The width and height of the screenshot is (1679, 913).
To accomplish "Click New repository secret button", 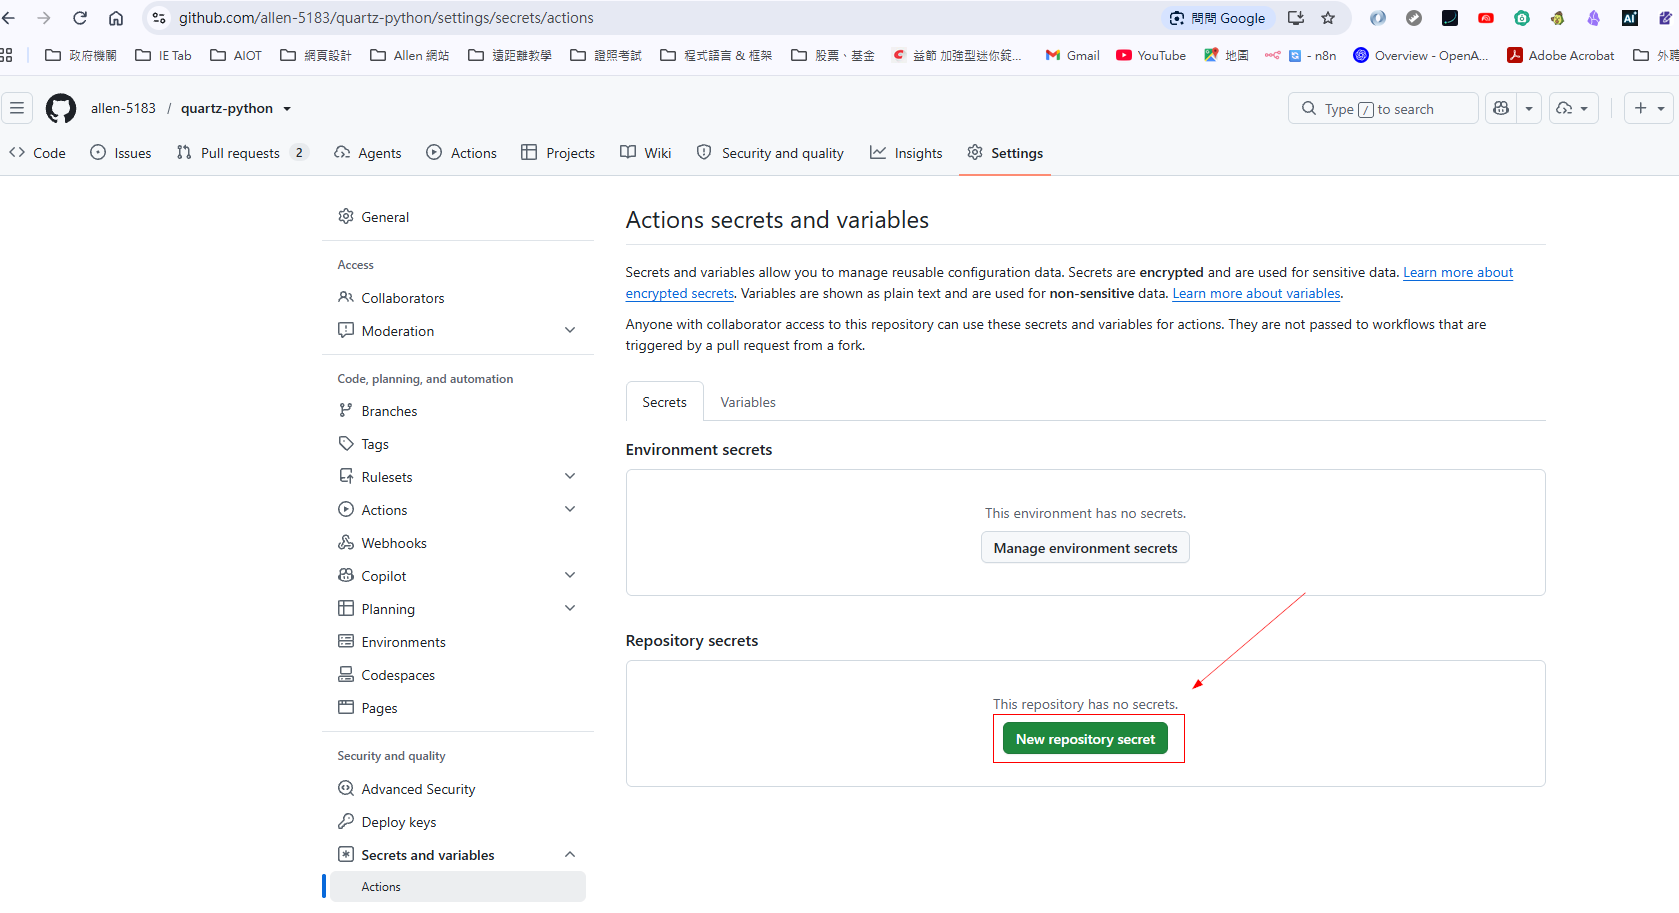I will [1085, 739].
